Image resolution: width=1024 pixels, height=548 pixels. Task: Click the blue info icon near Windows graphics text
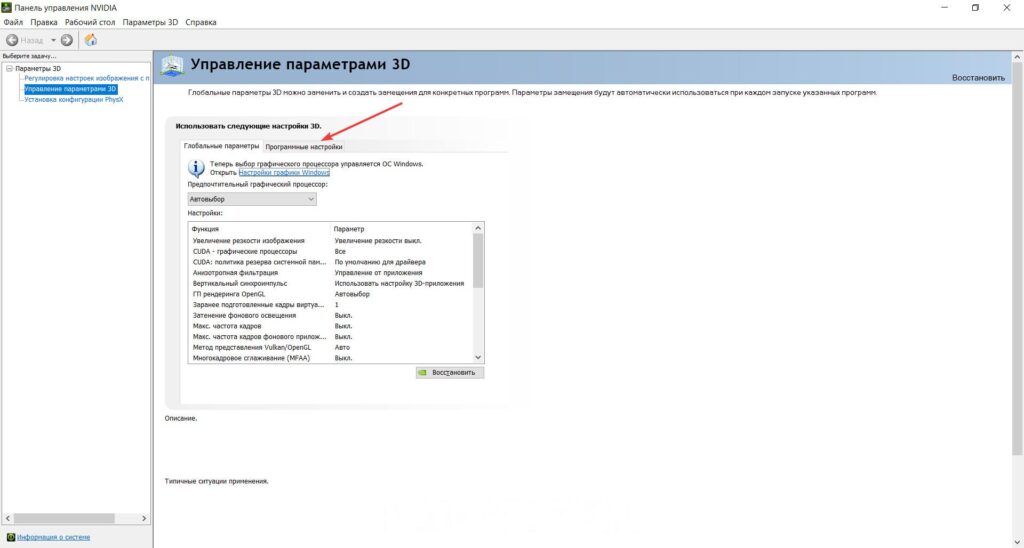point(197,168)
